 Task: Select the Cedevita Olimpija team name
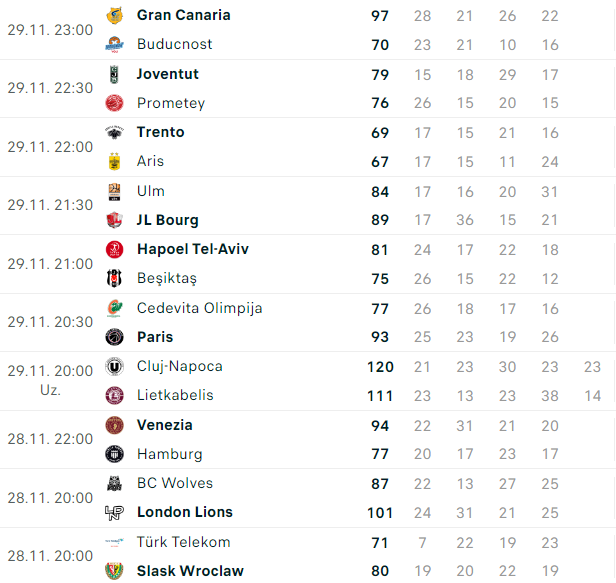tap(200, 308)
